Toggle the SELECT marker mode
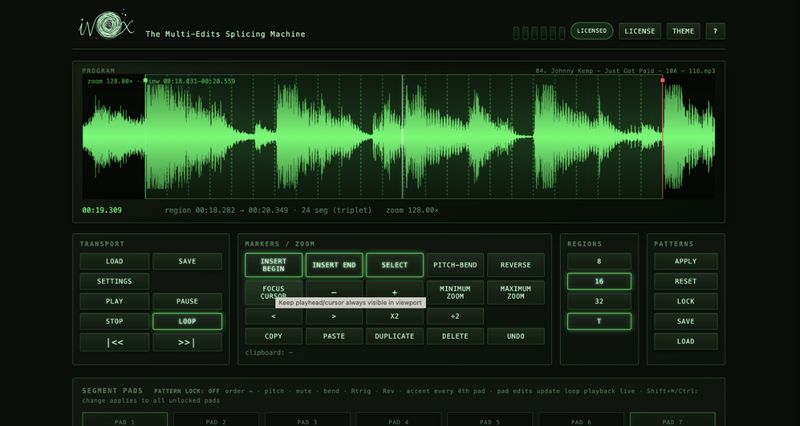Image resolution: width=800 pixels, height=426 pixels. tap(394, 265)
